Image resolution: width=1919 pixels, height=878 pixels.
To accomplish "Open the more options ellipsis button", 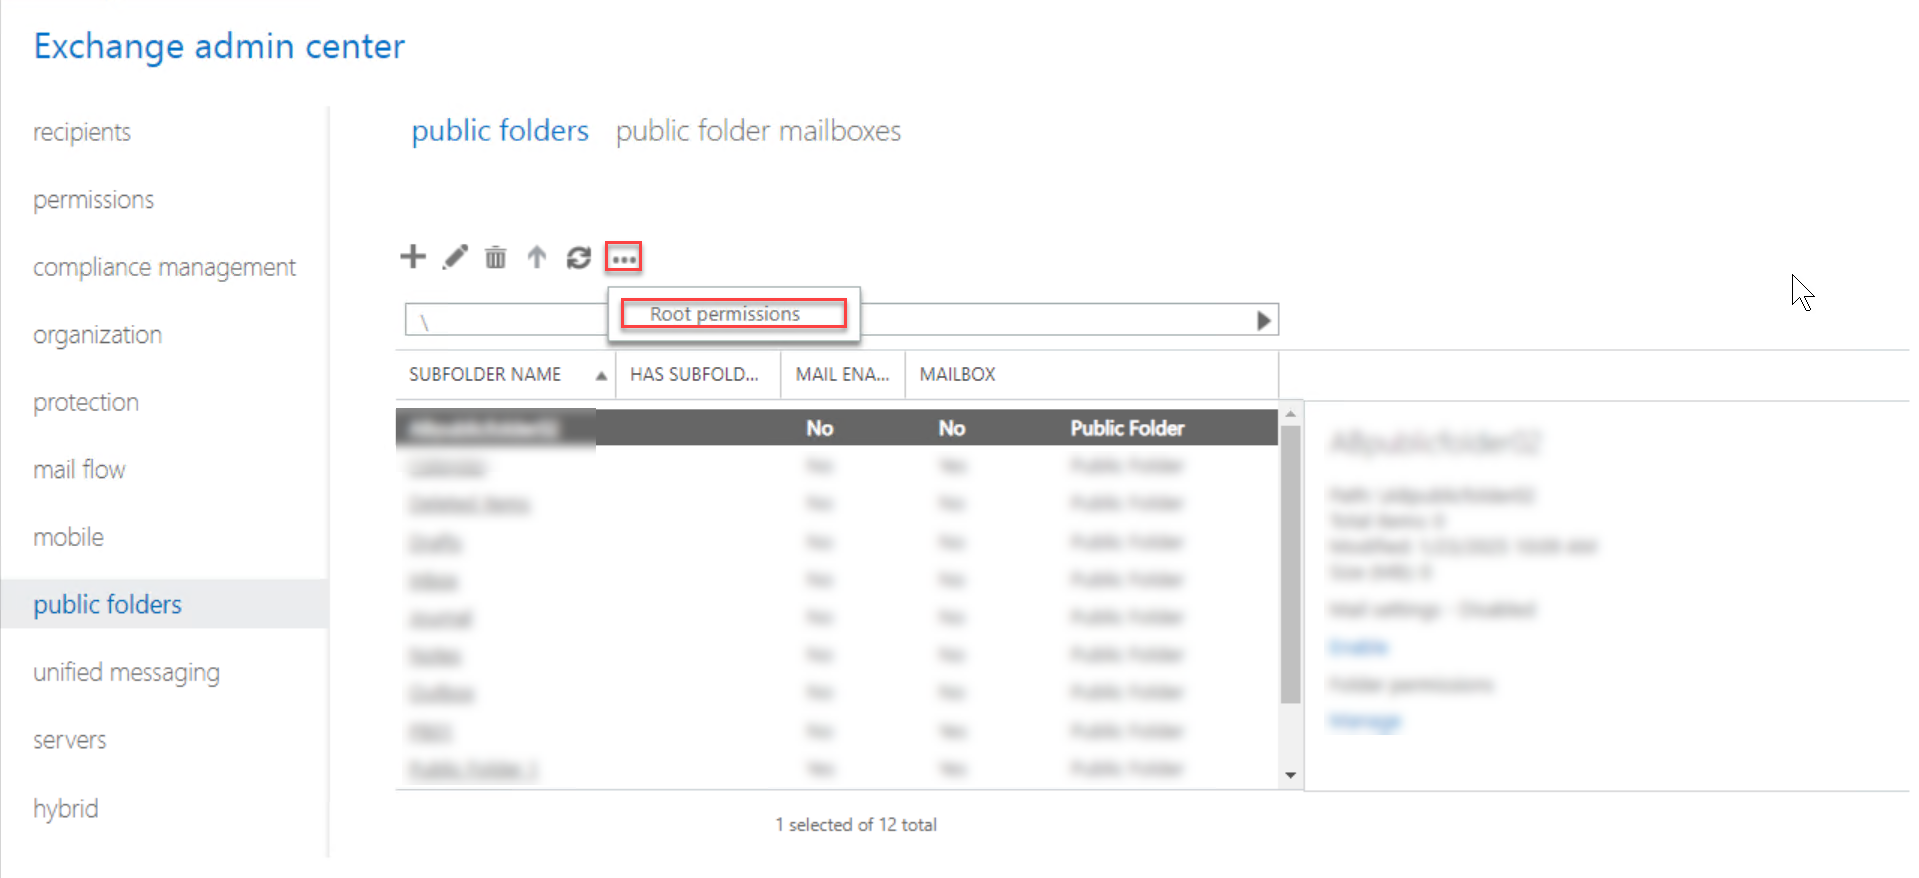I will click(x=623, y=258).
